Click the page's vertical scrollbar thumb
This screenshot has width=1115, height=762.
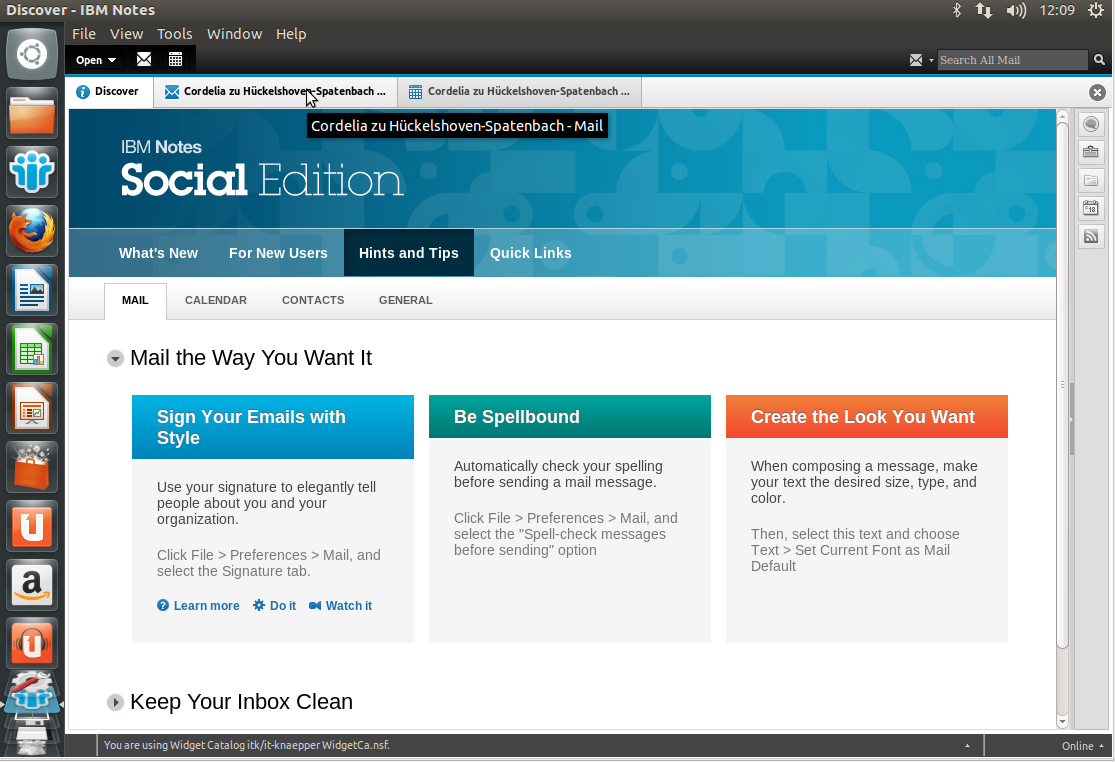1062,384
